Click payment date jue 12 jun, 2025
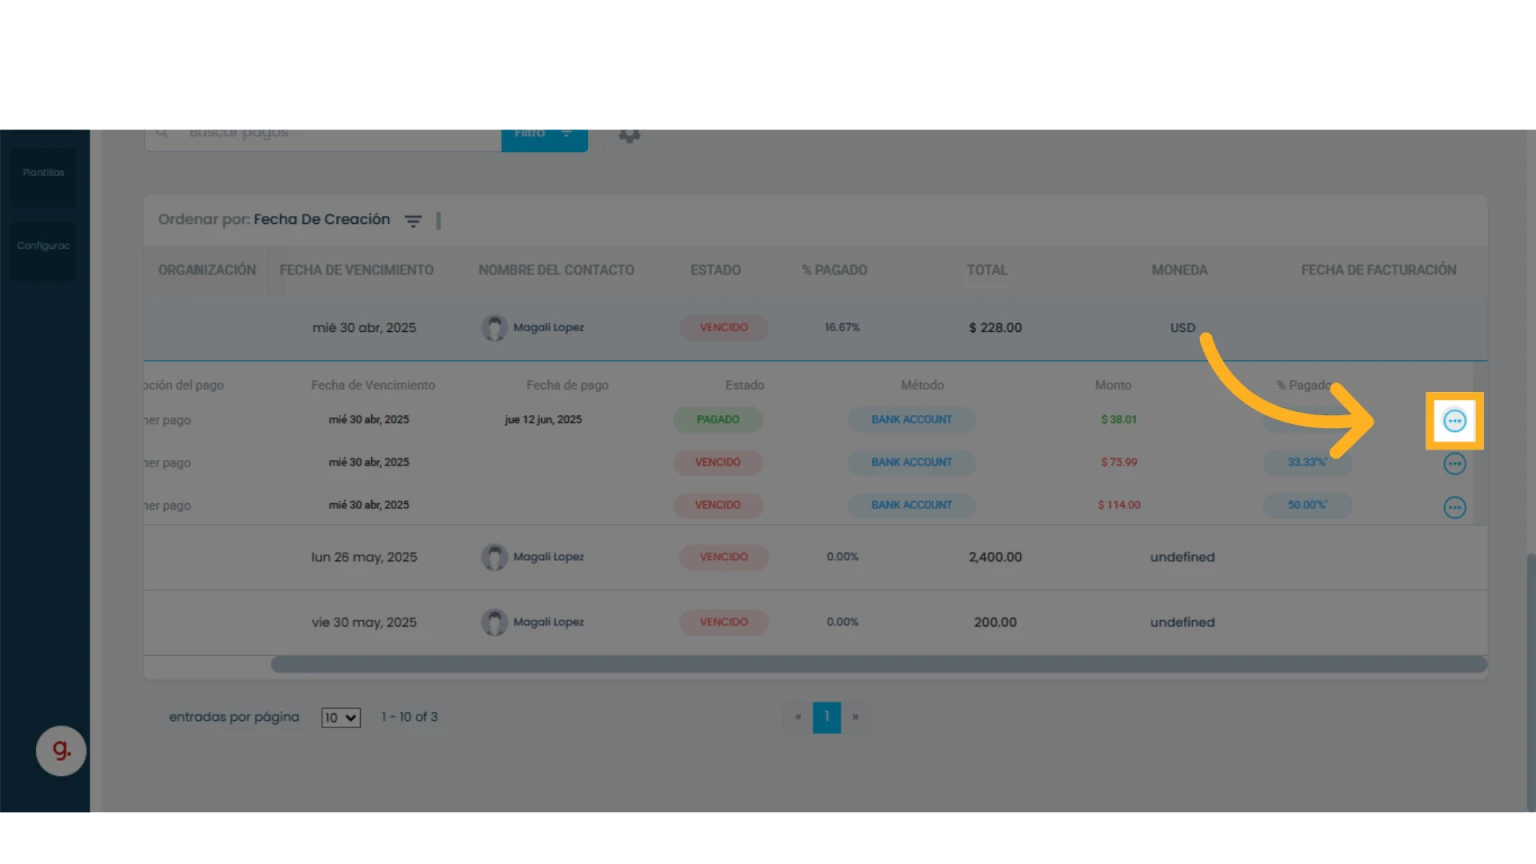 (x=543, y=420)
